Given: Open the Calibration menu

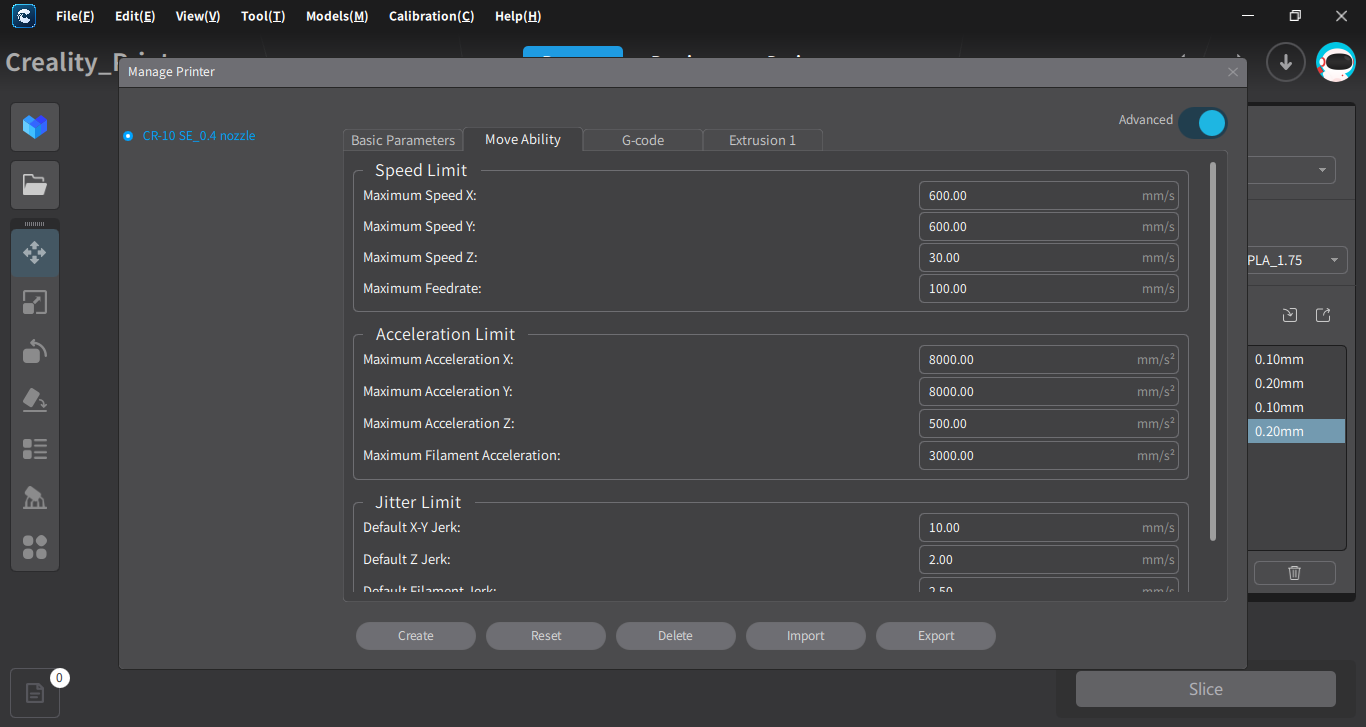Looking at the screenshot, I should point(431,16).
